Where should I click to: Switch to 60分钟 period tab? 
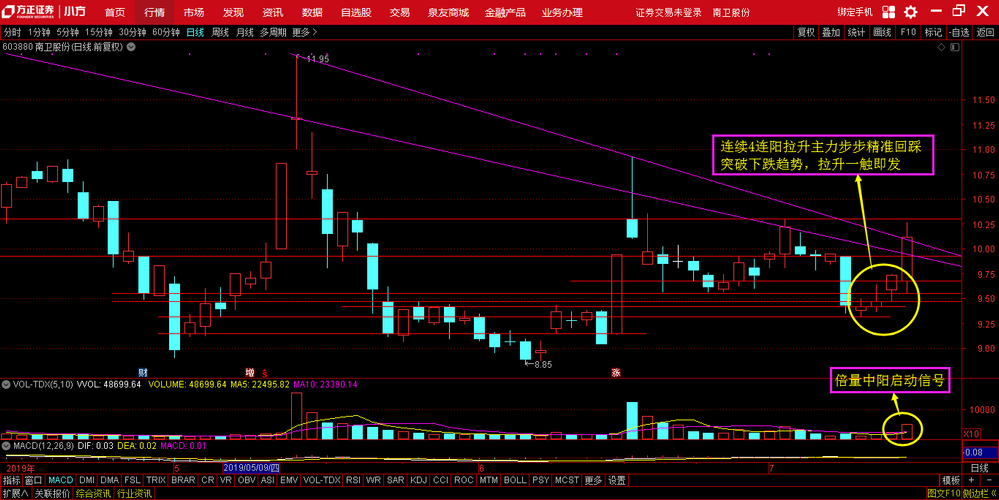pos(166,32)
